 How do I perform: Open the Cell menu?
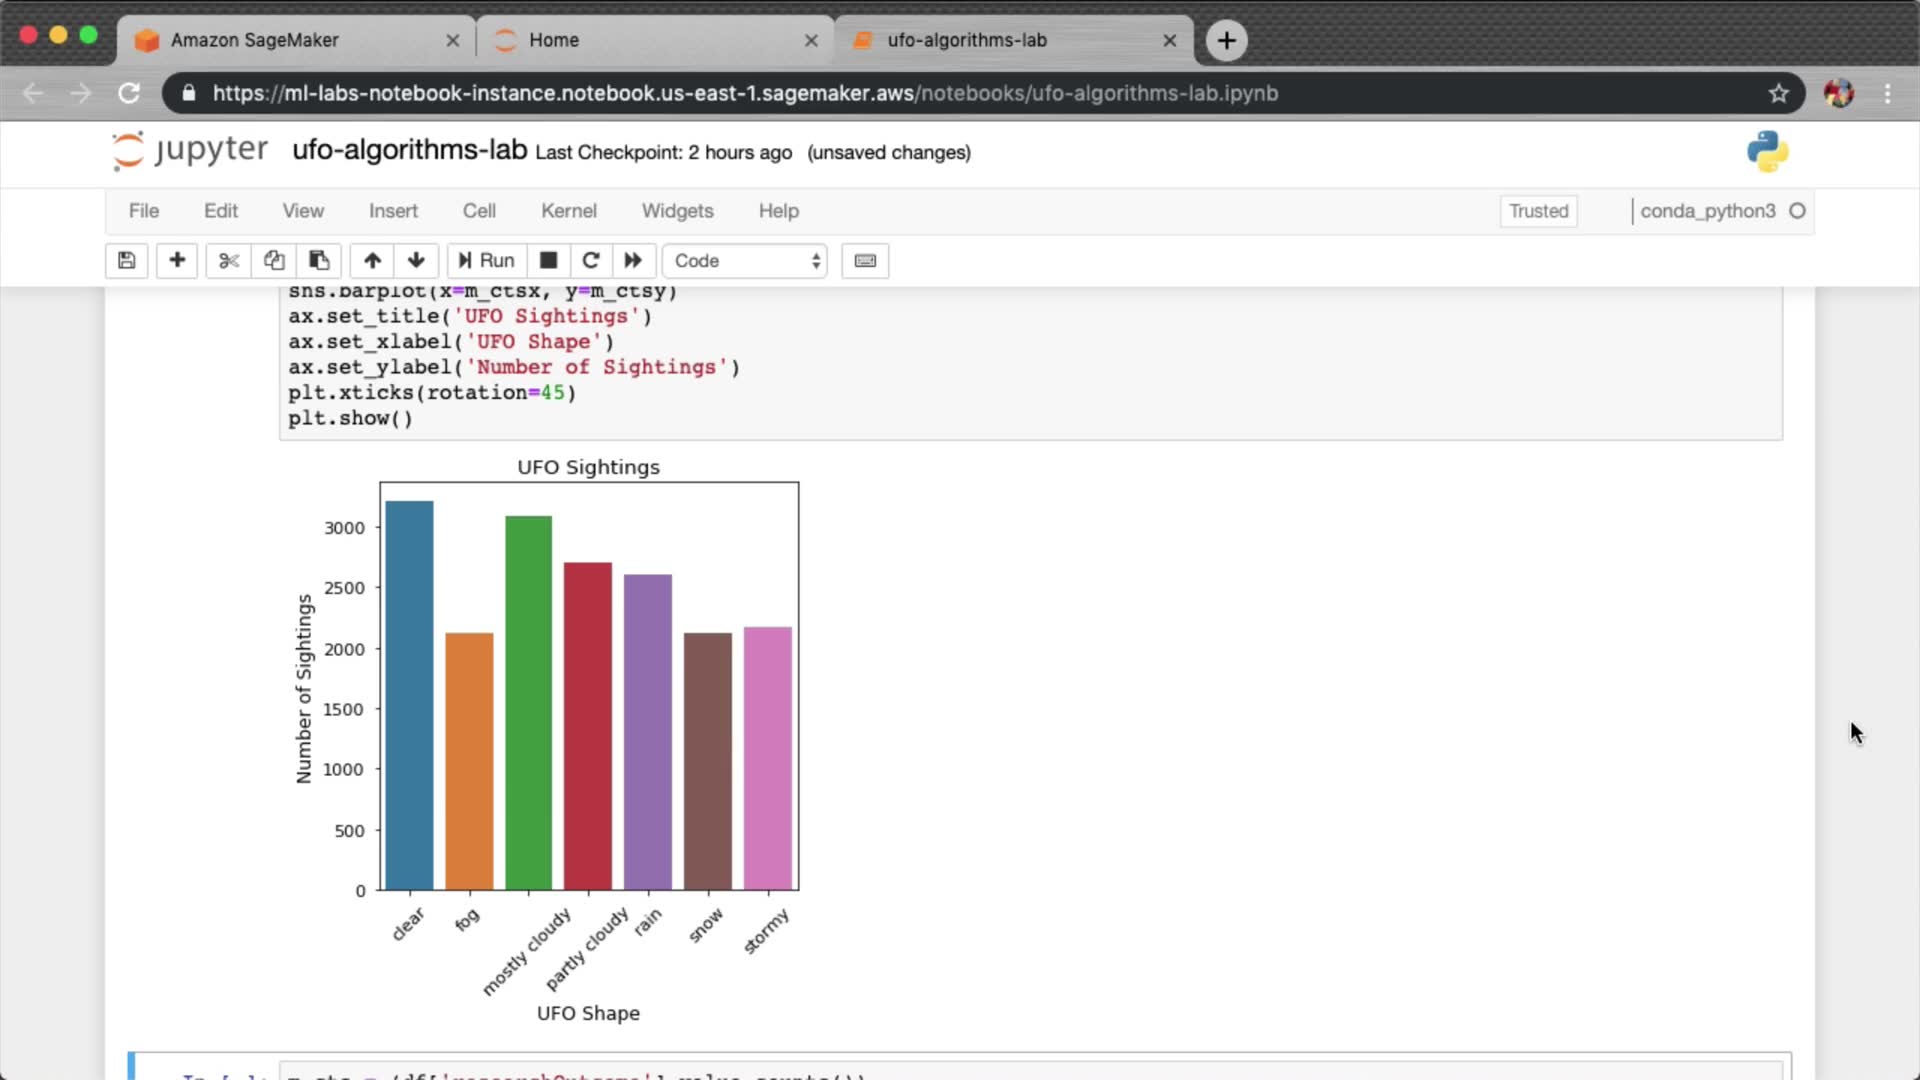(x=479, y=211)
